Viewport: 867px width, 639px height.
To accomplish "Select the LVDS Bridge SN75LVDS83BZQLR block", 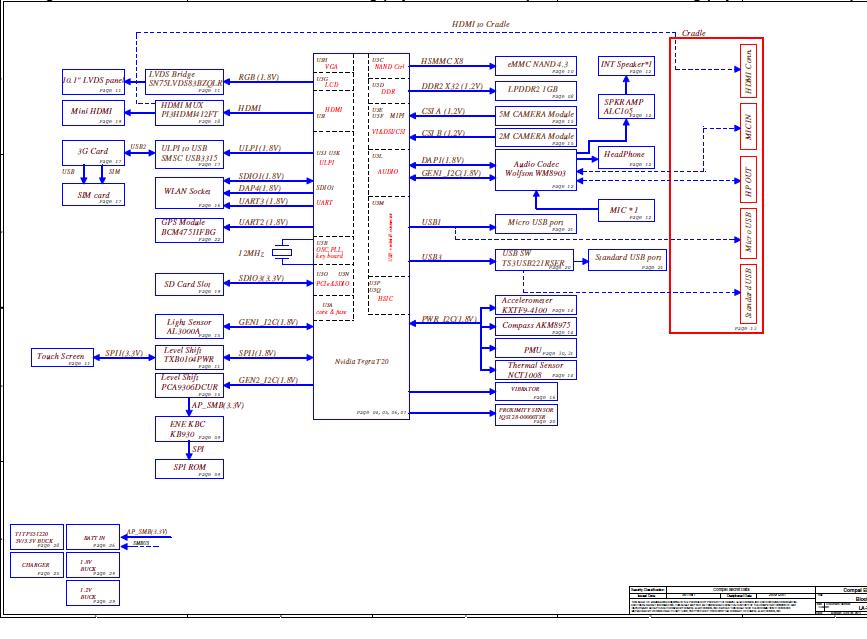I will click(x=185, y=81).
